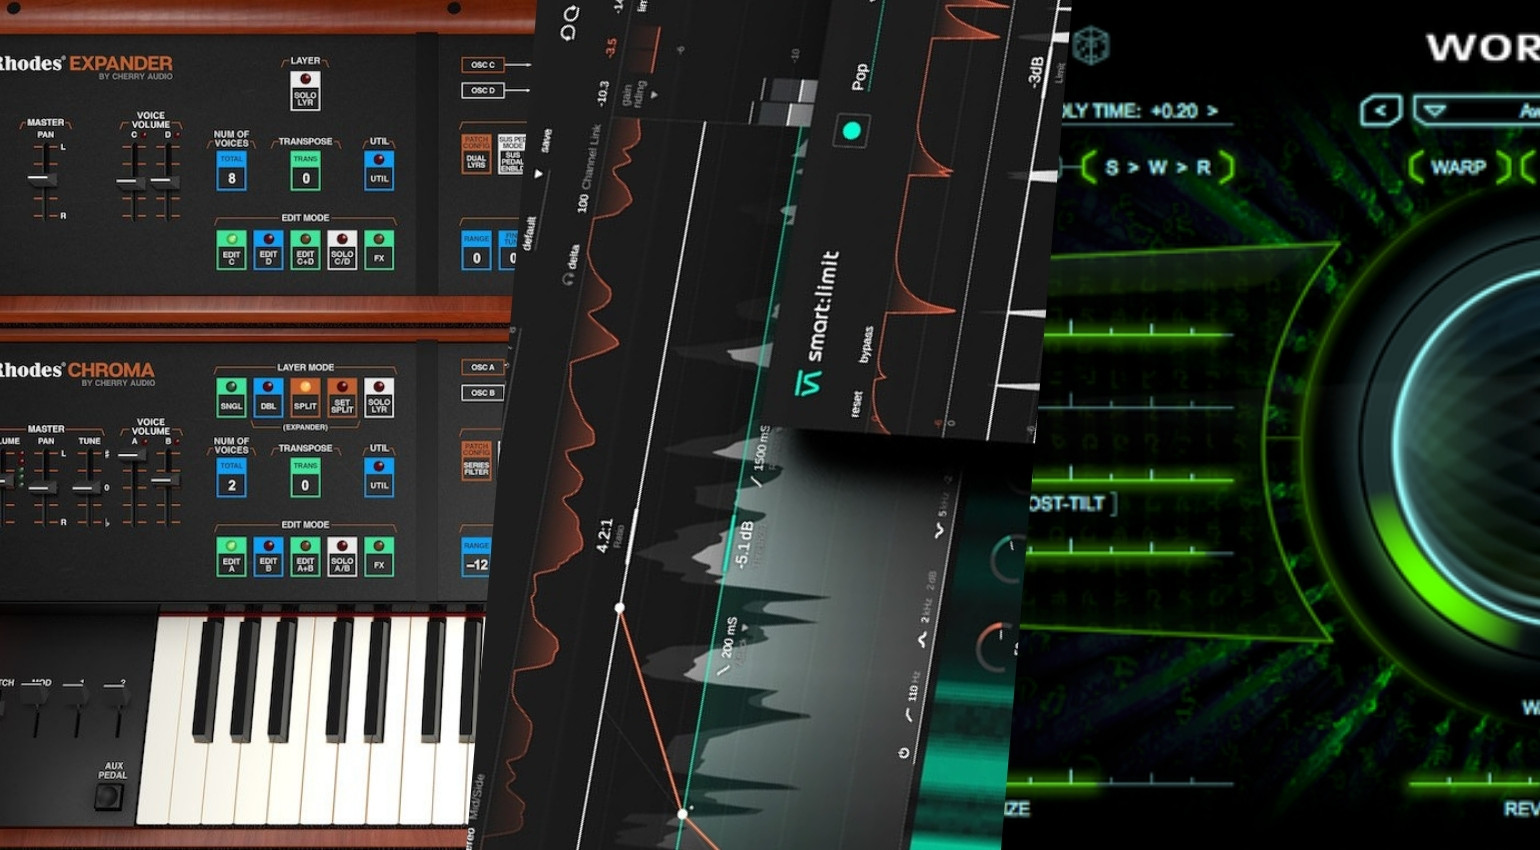
Task: Click save in the compressor header
Action: [546, 141]
